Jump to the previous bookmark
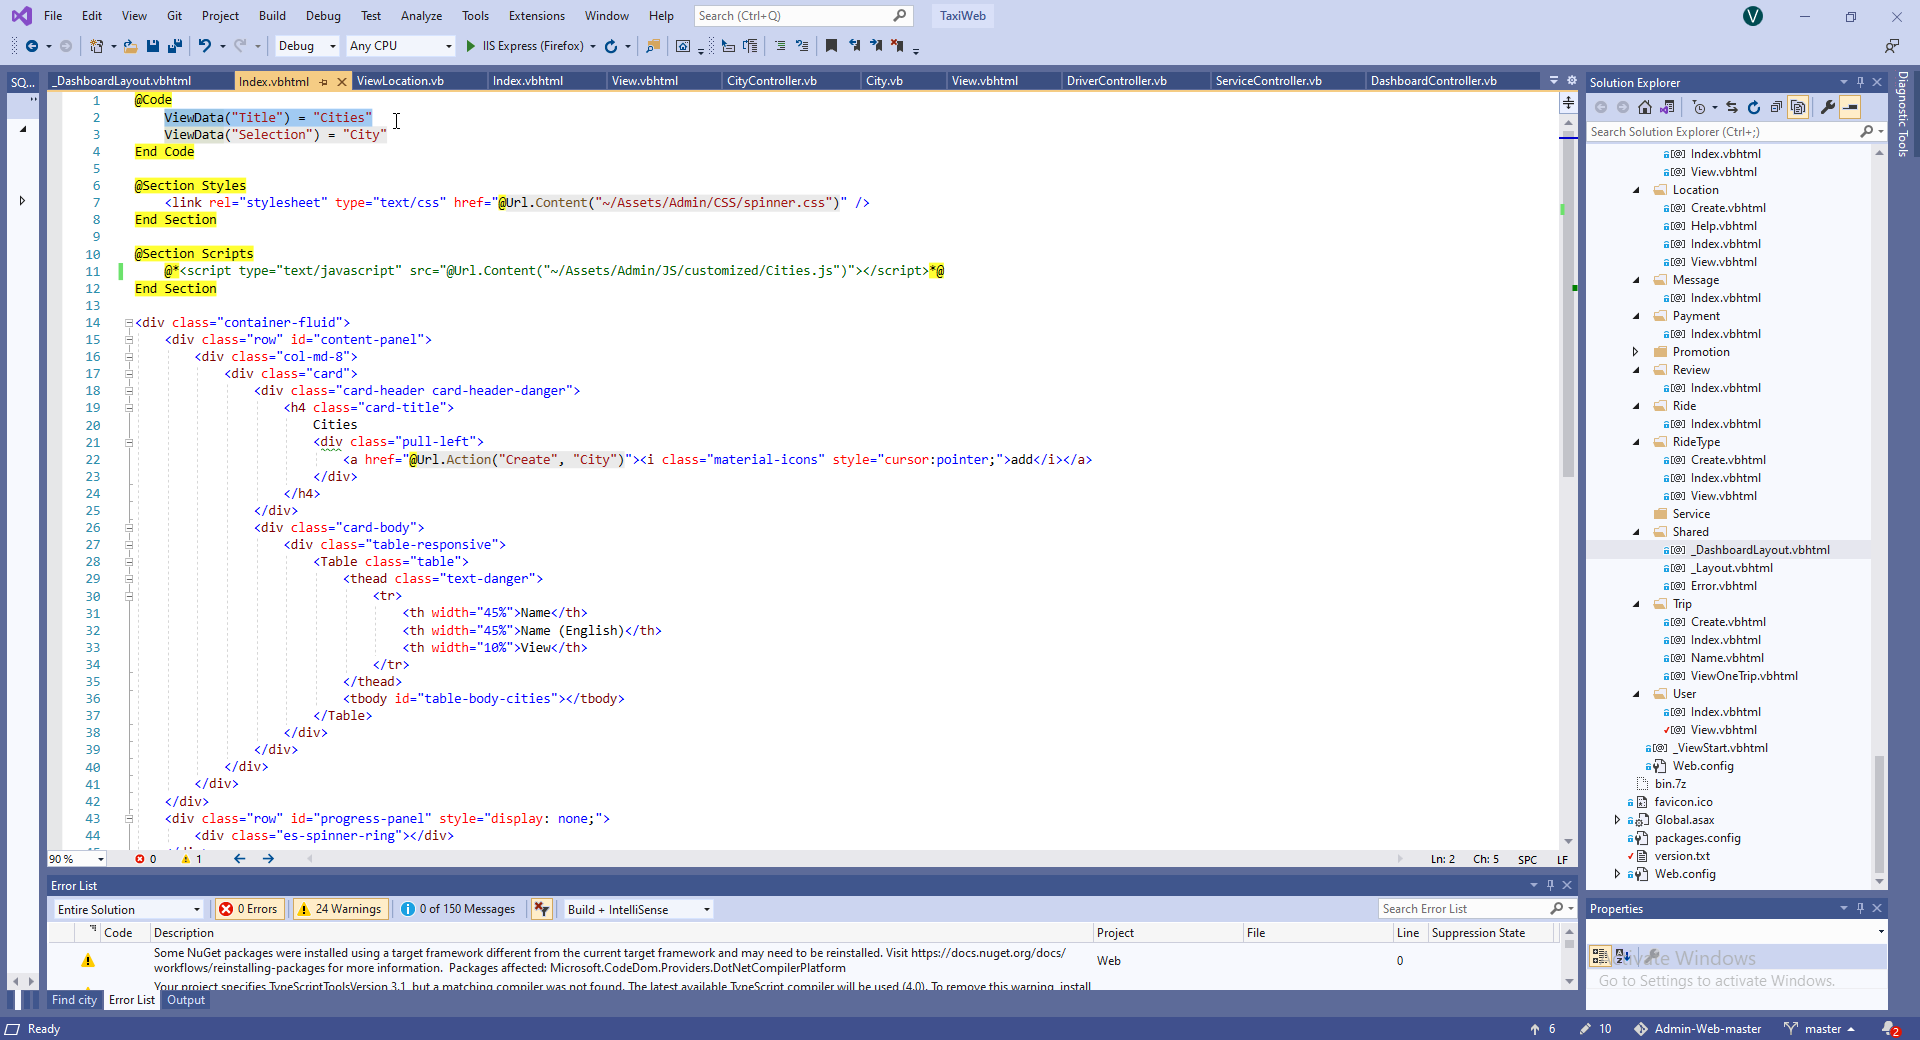 854,46
